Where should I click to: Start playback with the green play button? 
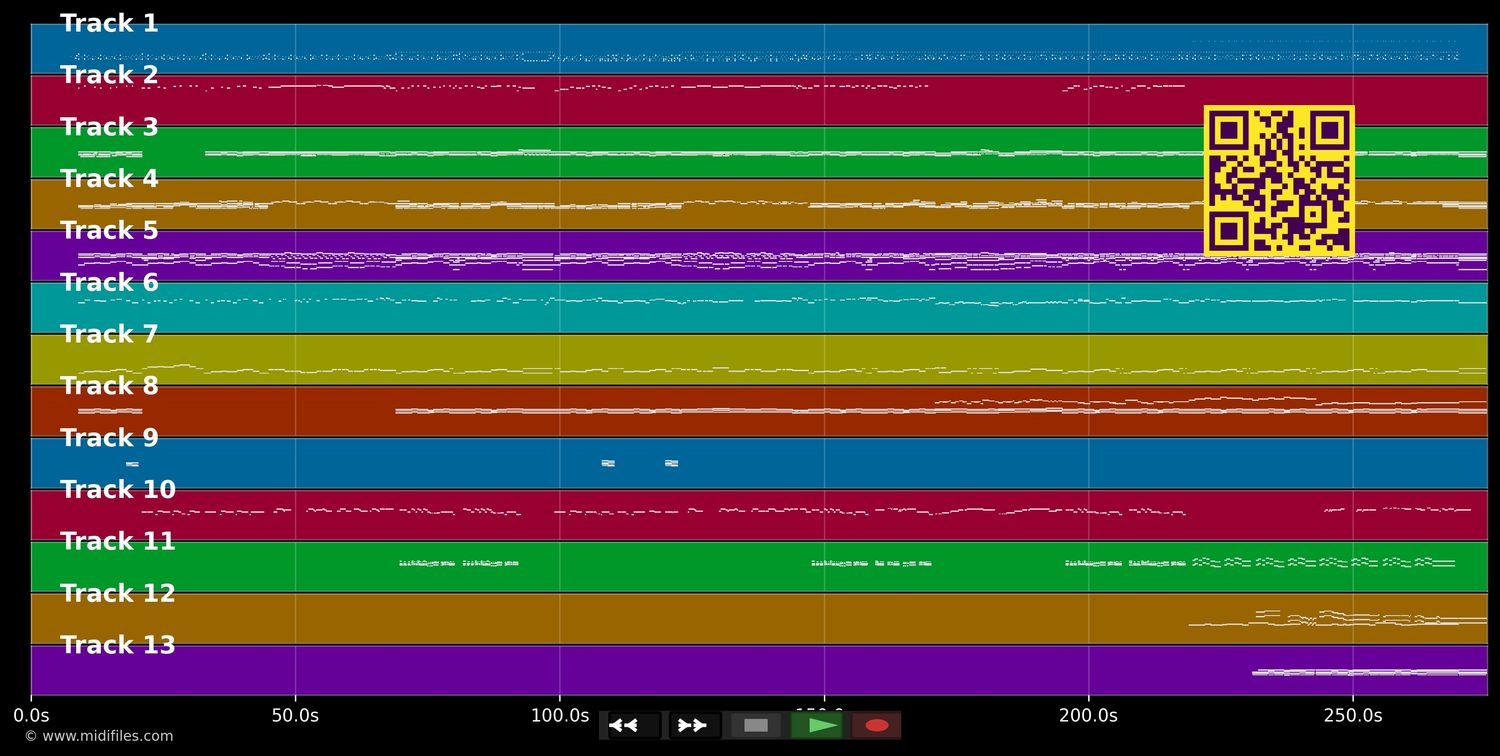(x=817, y=725)
